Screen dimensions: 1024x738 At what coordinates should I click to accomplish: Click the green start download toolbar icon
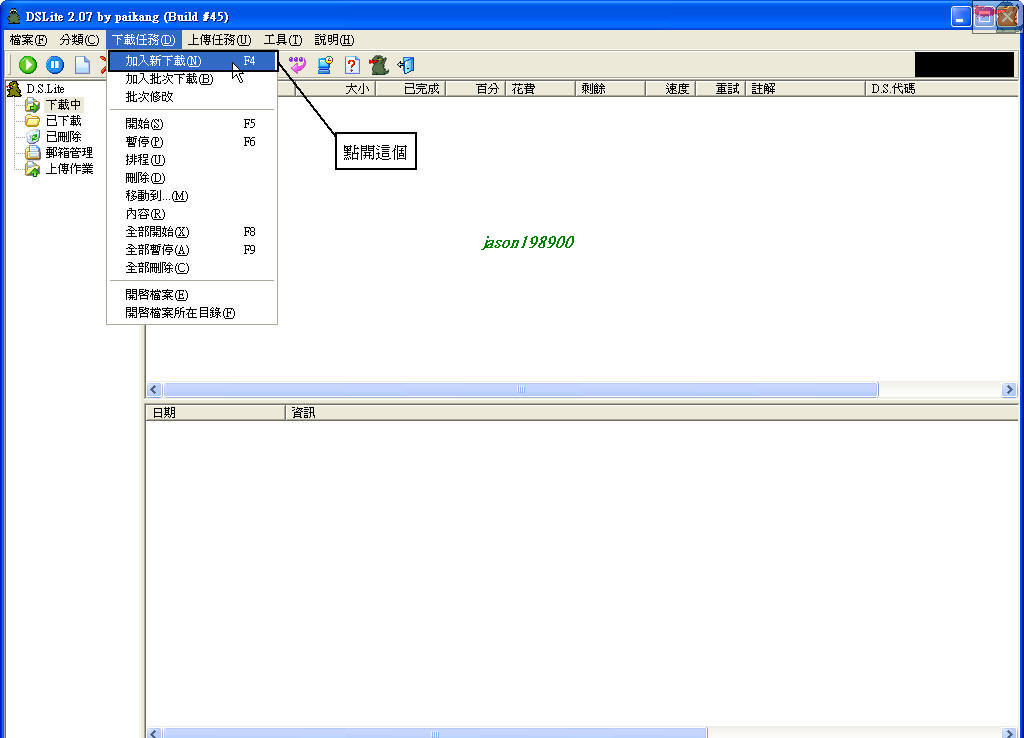tap(27, 65)
